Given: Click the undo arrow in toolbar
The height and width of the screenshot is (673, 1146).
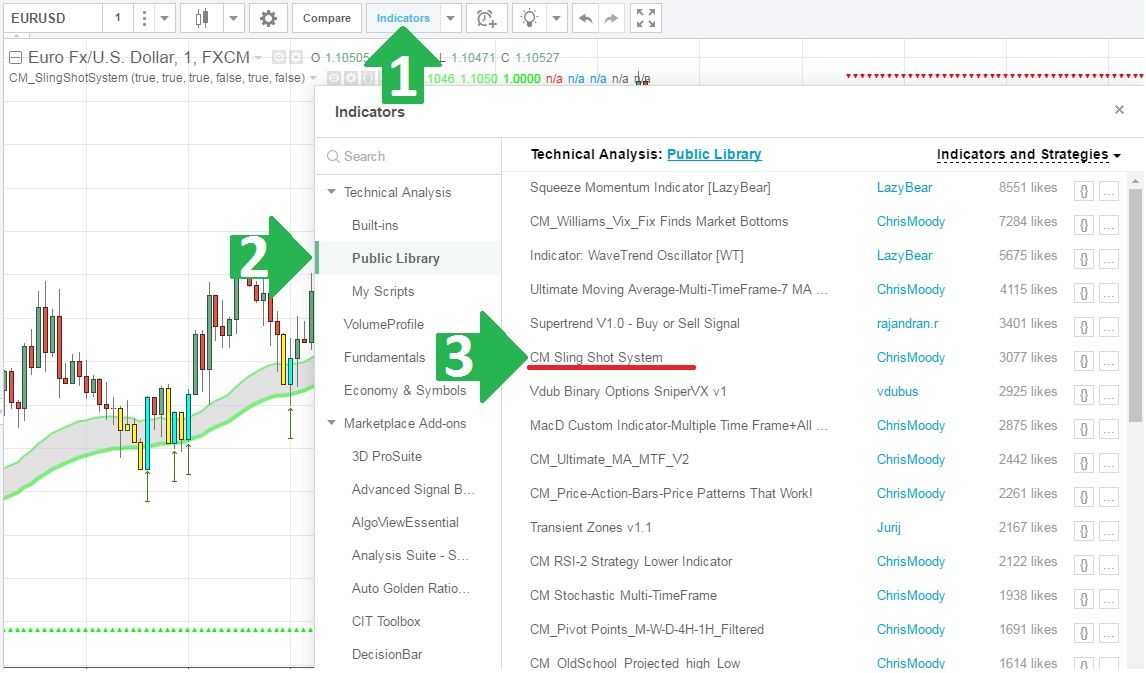Looking at the screenshot, I should (586, 18).
